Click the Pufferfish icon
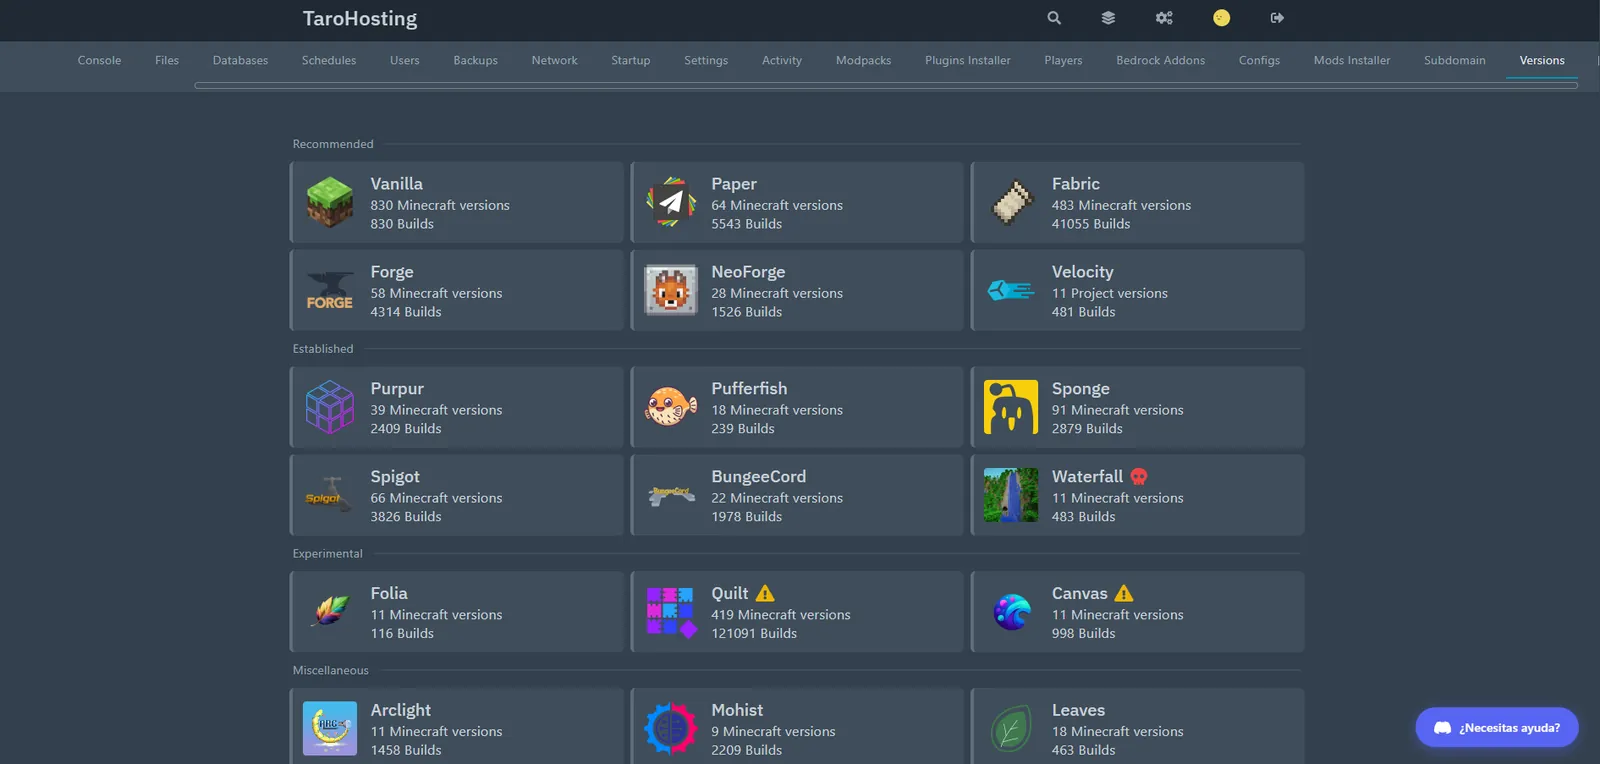The image size is (1600, 764). click(x=671, y=407)
